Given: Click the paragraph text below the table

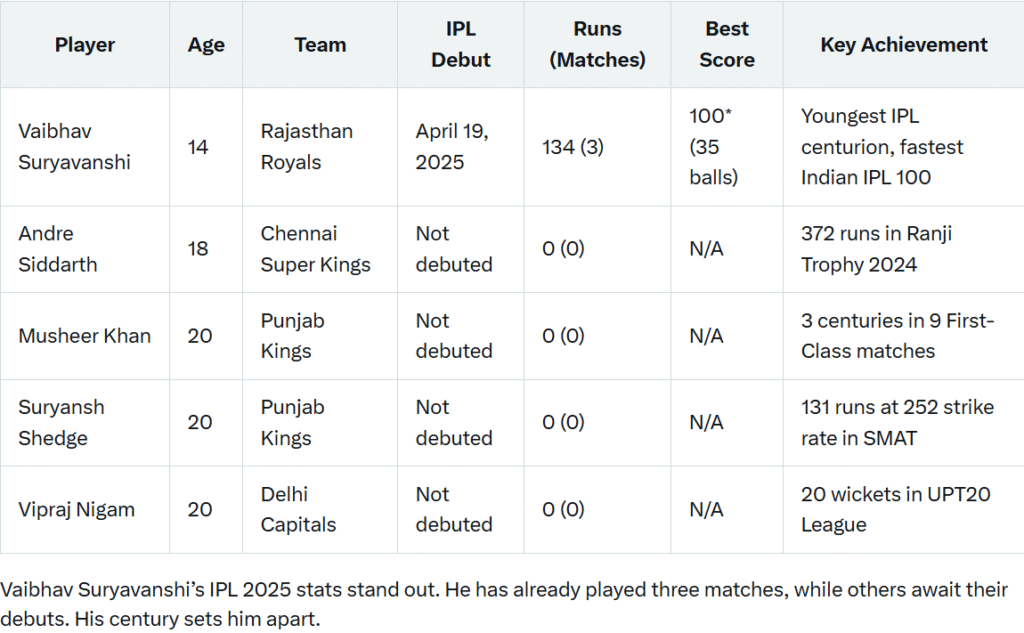Looking at the screenshot, I should coord(504,604).
